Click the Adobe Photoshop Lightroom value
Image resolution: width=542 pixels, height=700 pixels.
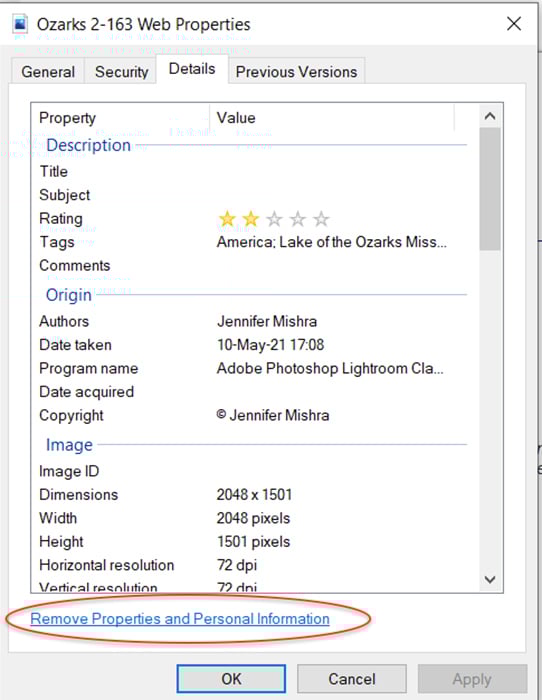pos(330,369)
